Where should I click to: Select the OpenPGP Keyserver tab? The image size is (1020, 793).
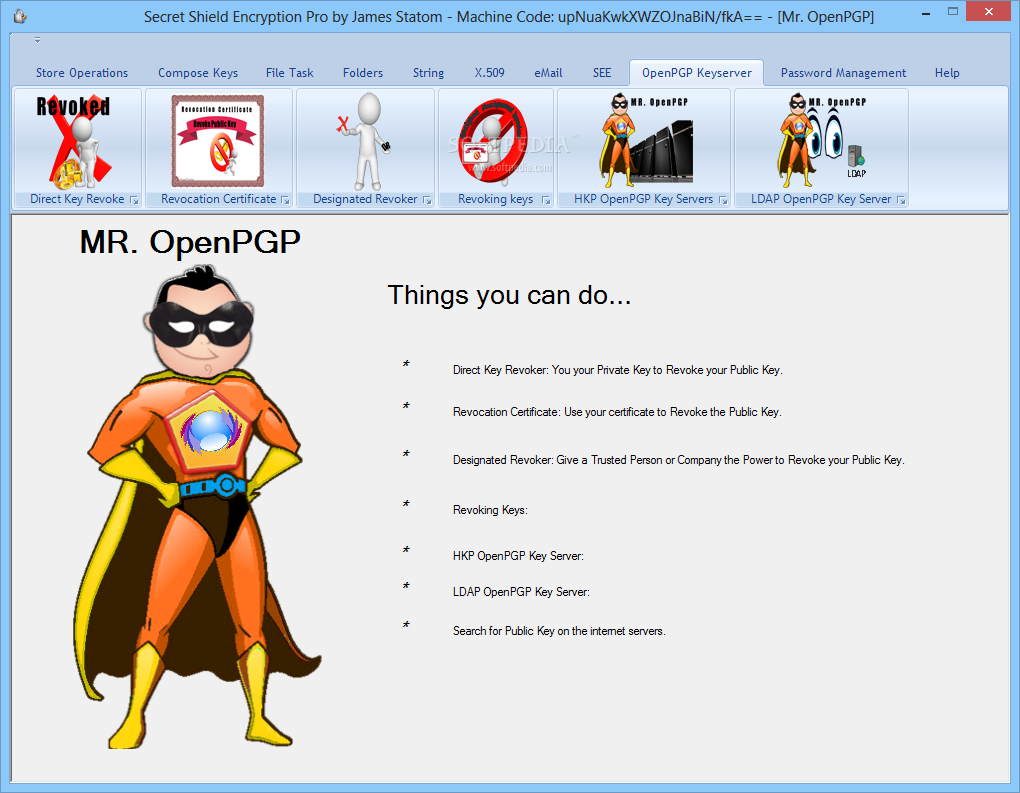[697, 73]
